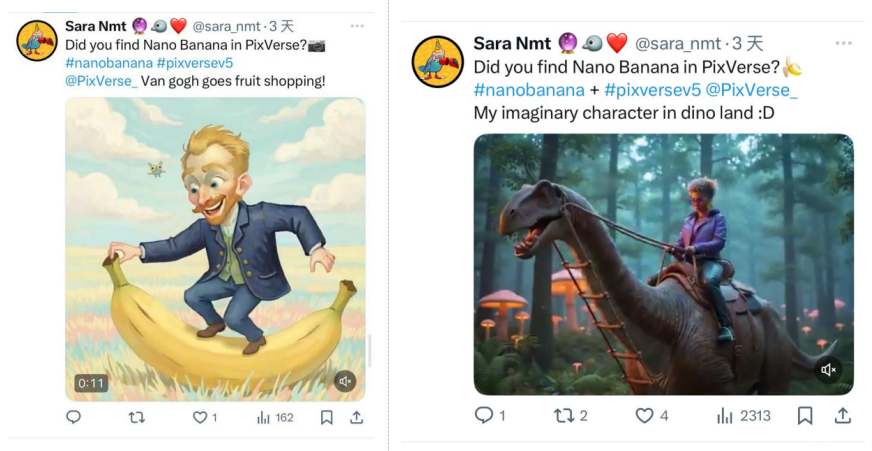
Task: Like the Van Gogh banana tweet
Action: 200,417
